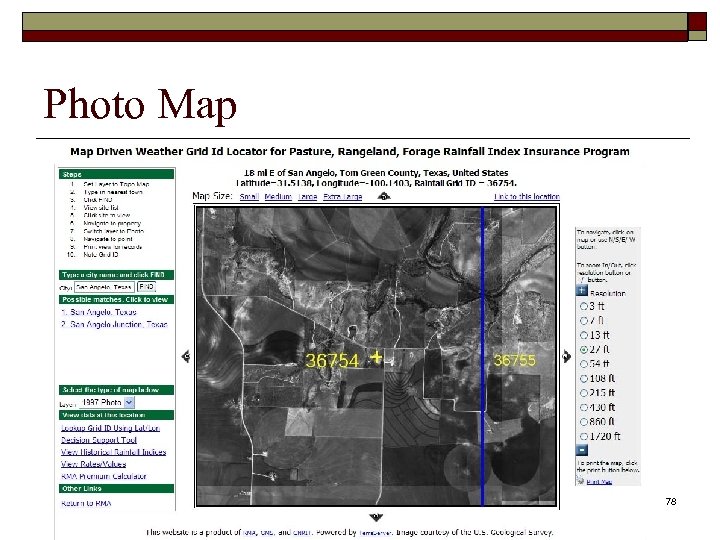The height and width of the screenshot is (540, 720).
Task: Zoom in with the blue plus button
Action: click(582, 291)
